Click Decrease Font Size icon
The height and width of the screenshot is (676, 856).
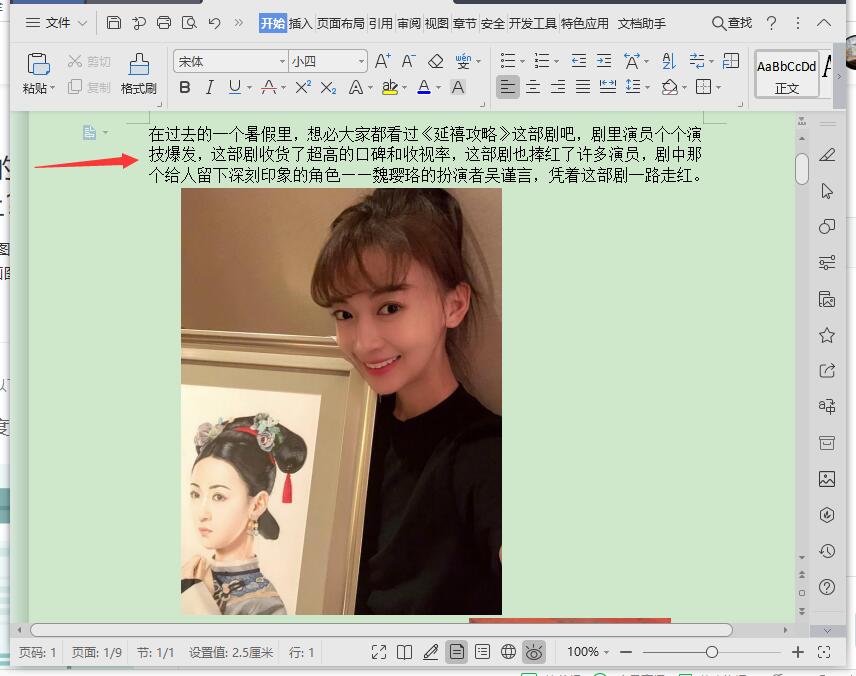pos(408,61)
